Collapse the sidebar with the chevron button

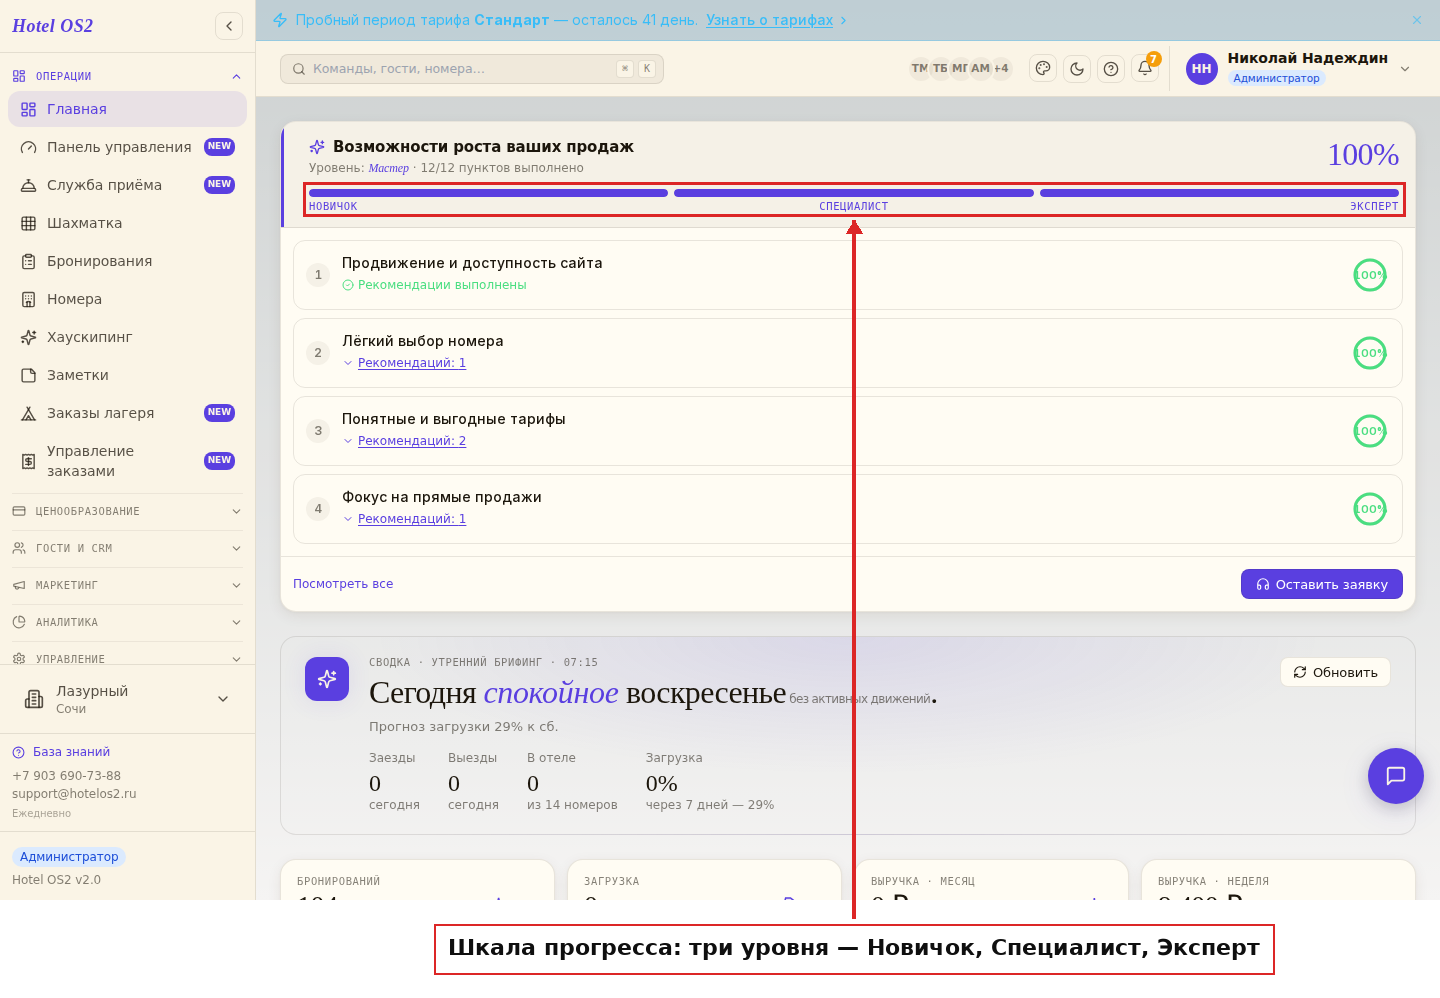click(229, 26)
